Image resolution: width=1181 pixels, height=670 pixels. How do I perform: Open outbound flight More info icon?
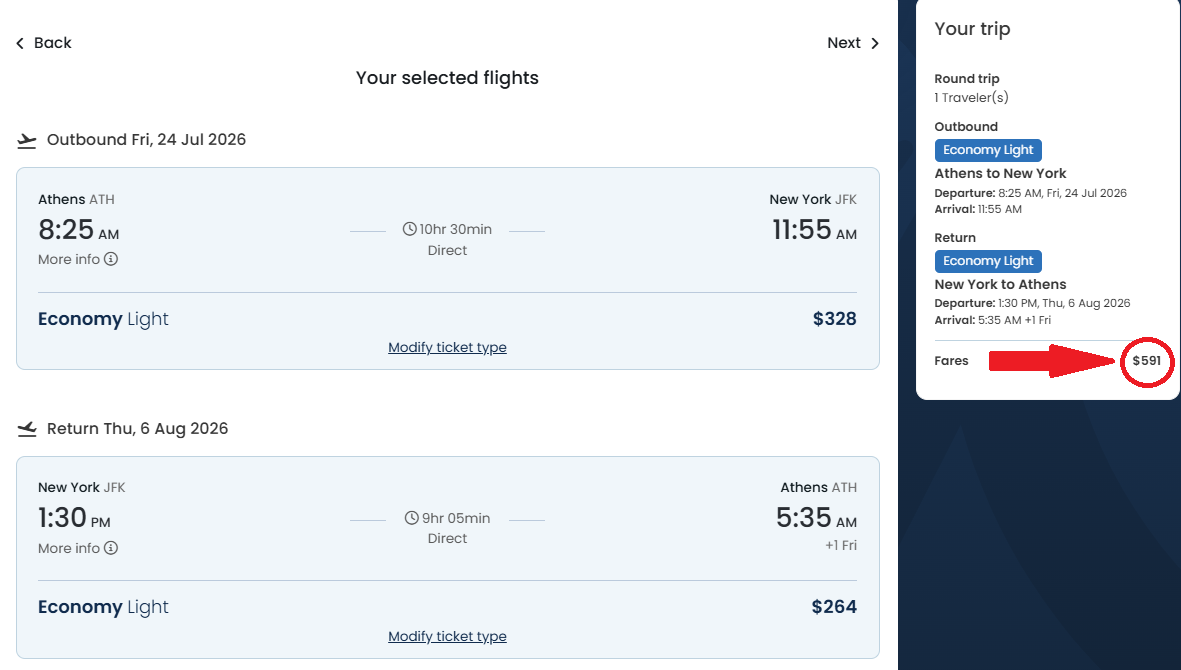coord(111,259)
